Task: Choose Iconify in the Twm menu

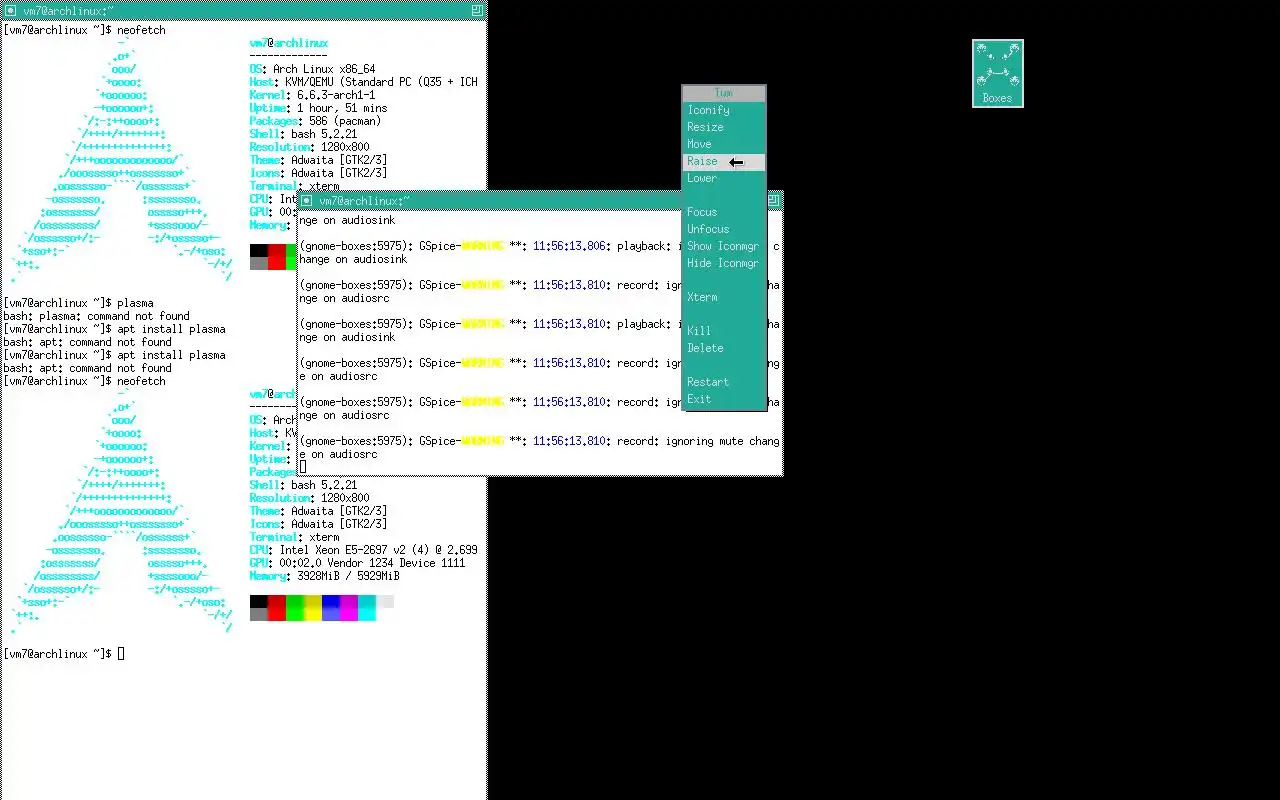Action: tap(724, 111)
